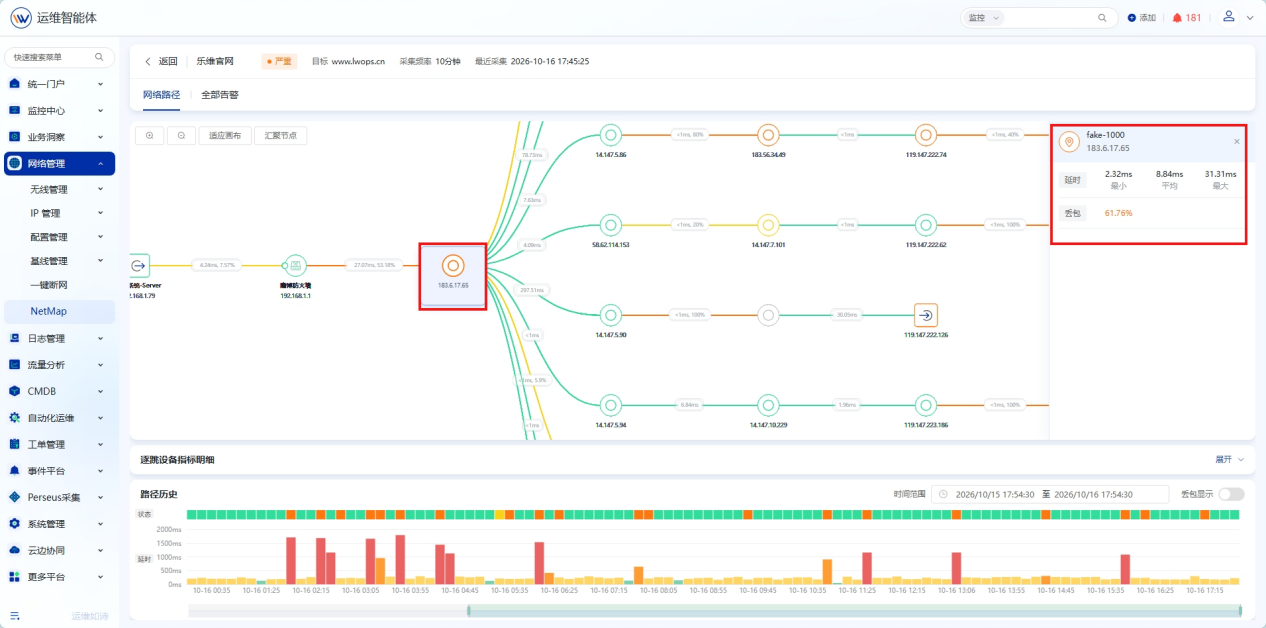The width and height of the screenshot is (1266, 628).
Task: Expand the 统一门户 sidebar menu
Action: (x=59, y=84)
